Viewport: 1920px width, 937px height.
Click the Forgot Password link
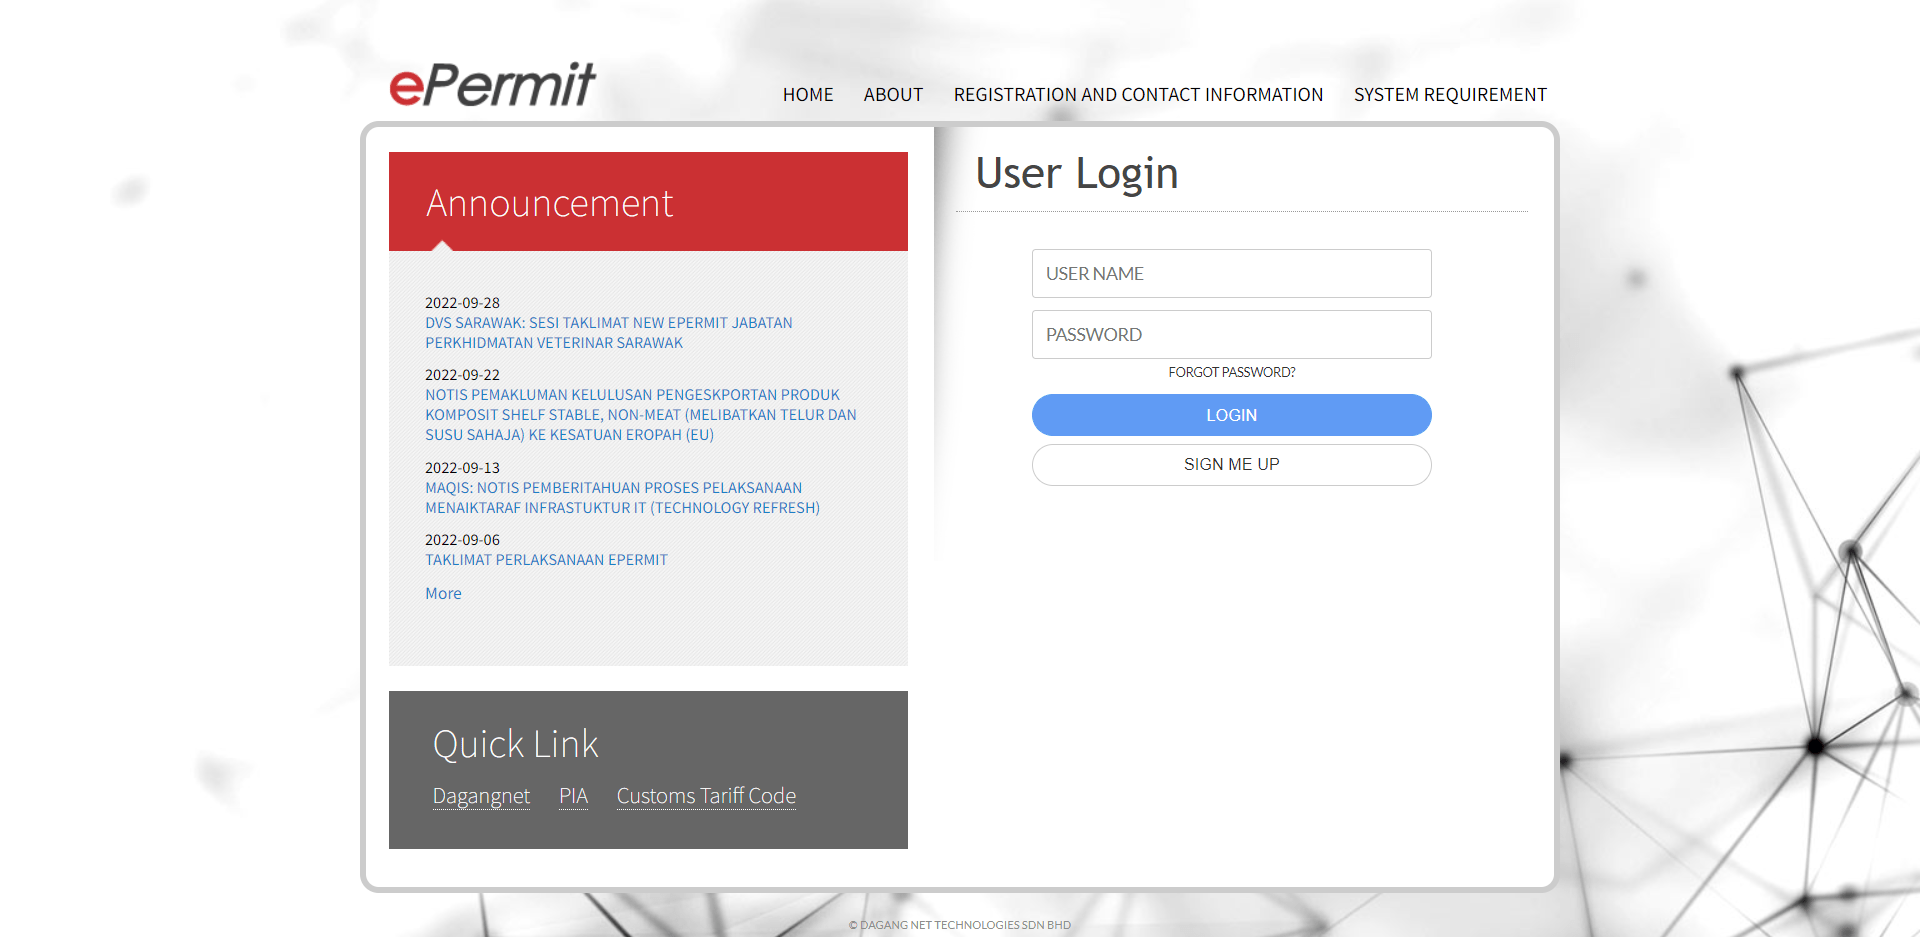(1231, 372)
